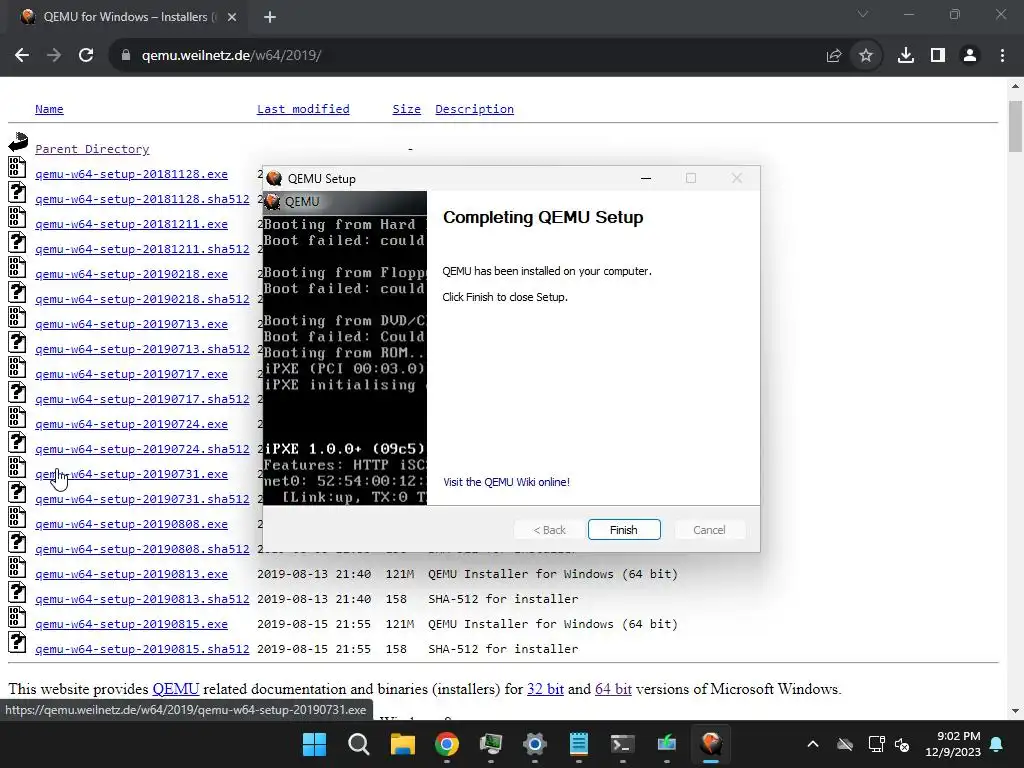Click the Parent Directory back-arrow icon
Image resolution: width=1024 pixels, height=768 pixels.
(x=18, y=142)
